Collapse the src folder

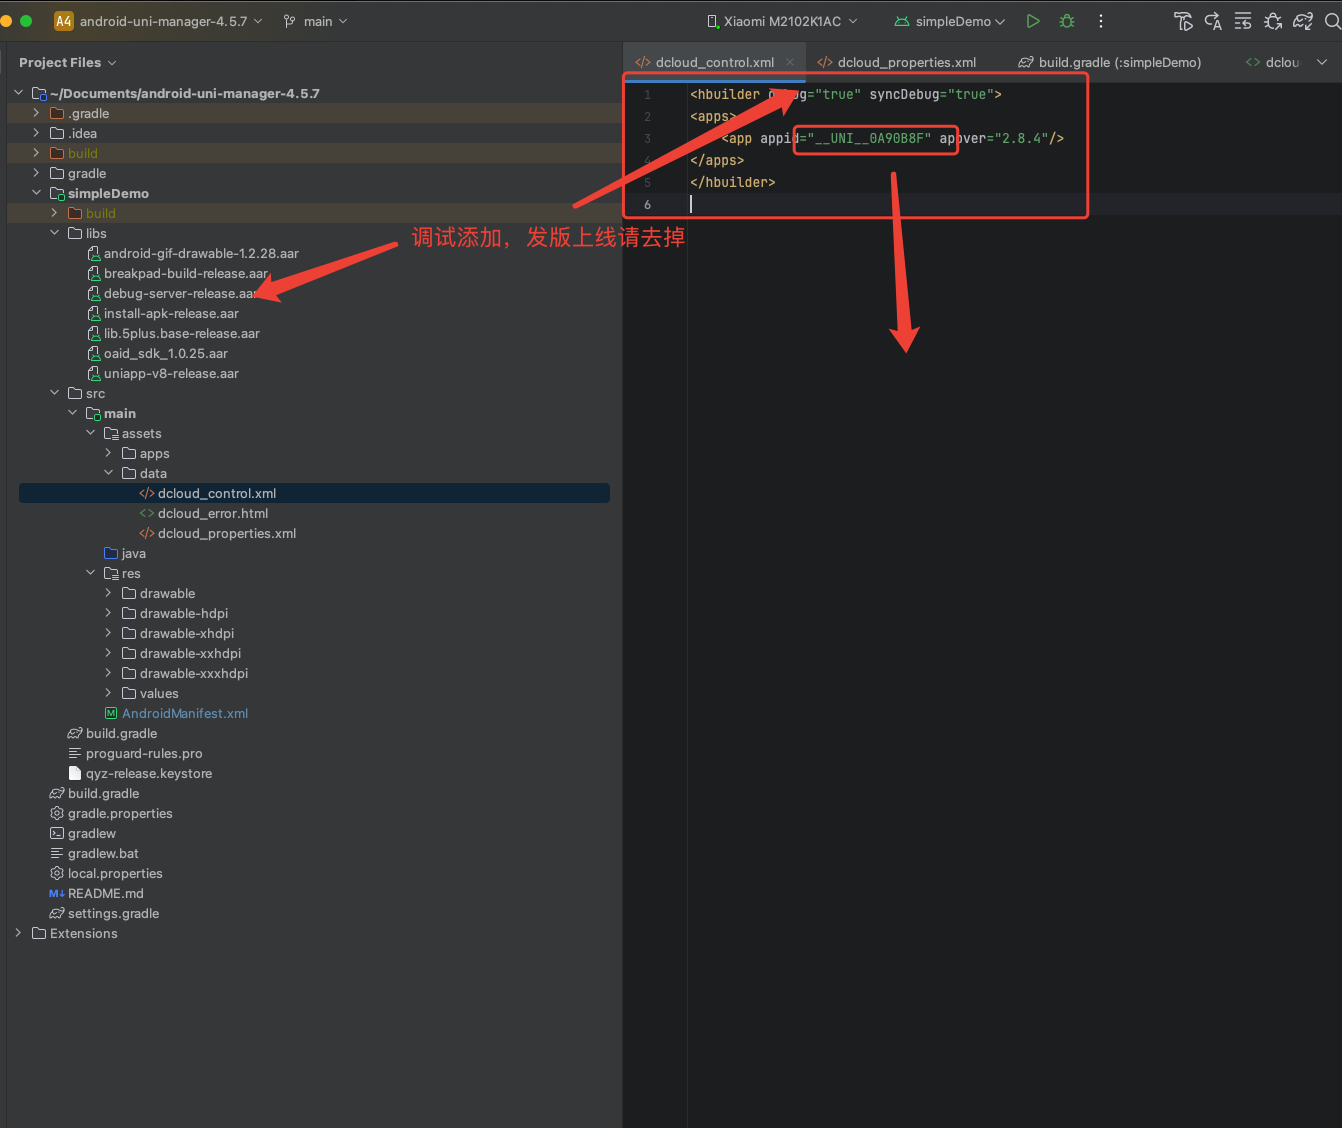[x=54, y=393]
